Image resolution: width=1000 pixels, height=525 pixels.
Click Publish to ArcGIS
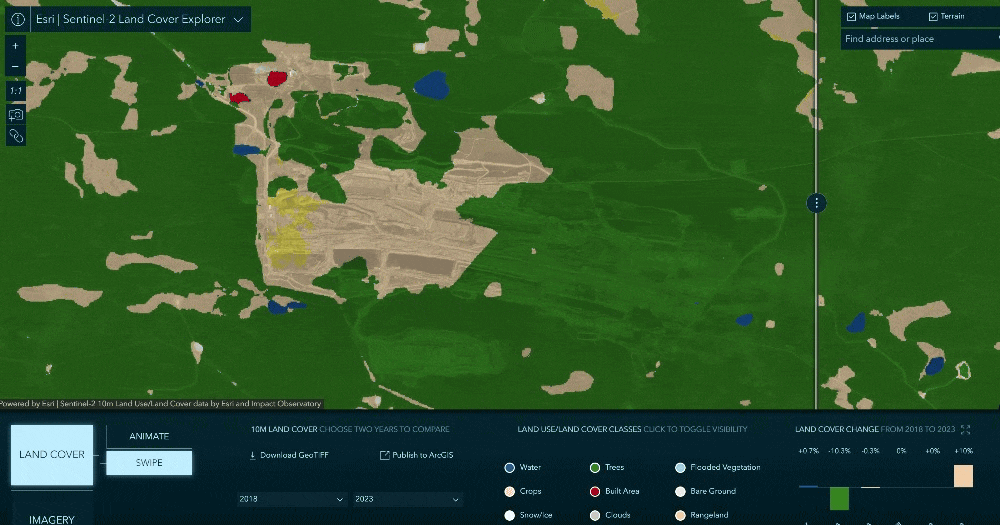click(416, 456)
